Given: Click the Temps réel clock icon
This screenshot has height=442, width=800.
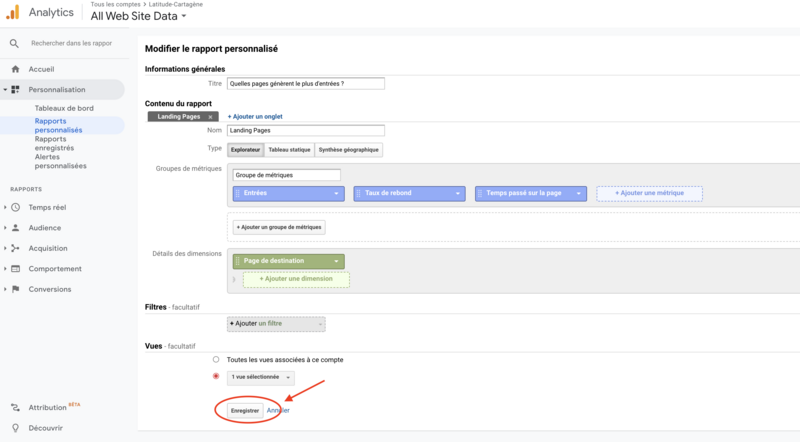Looking at the screenshot, I should point(16,207).
